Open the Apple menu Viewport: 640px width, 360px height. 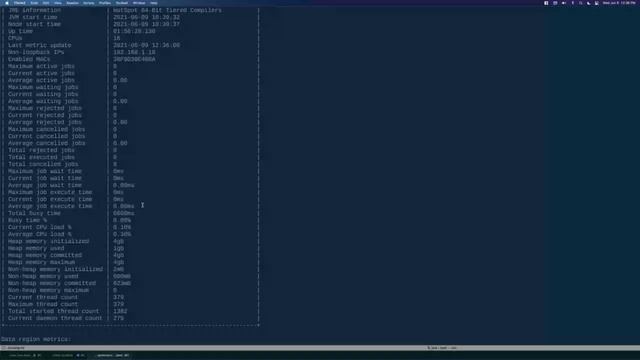(x=7, y=3)
